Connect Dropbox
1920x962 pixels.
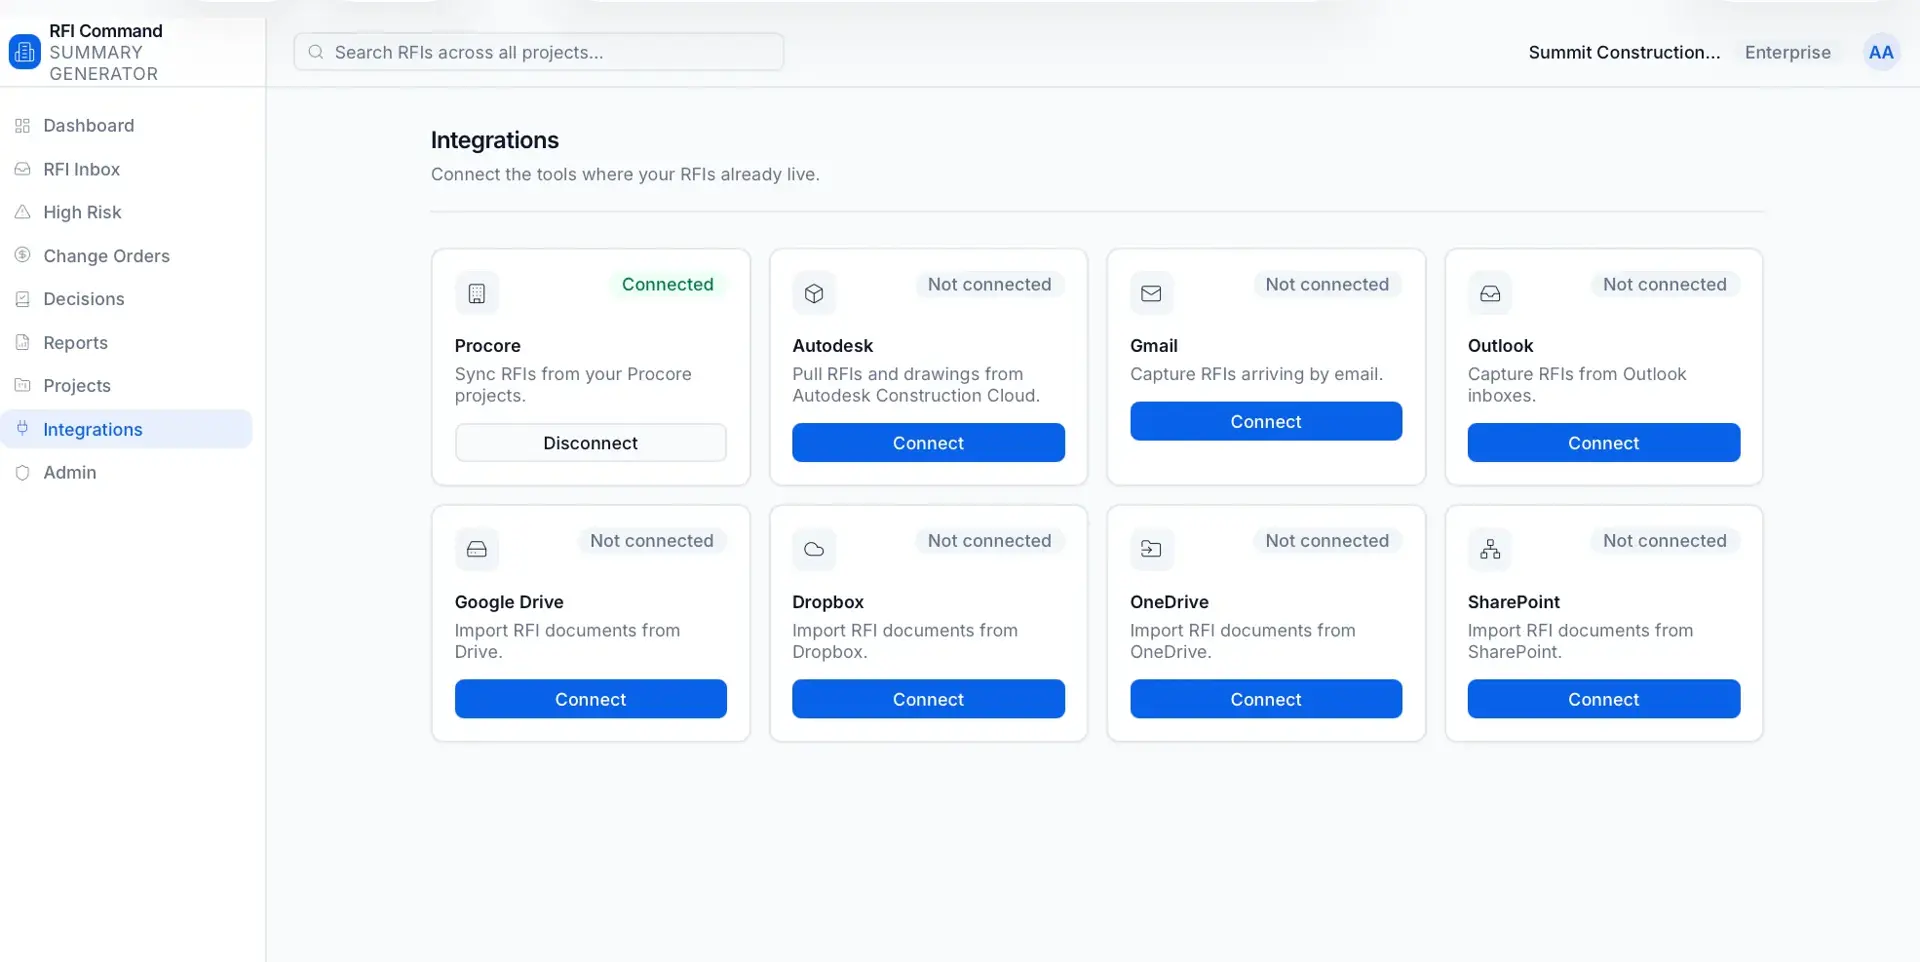(928, 699)
